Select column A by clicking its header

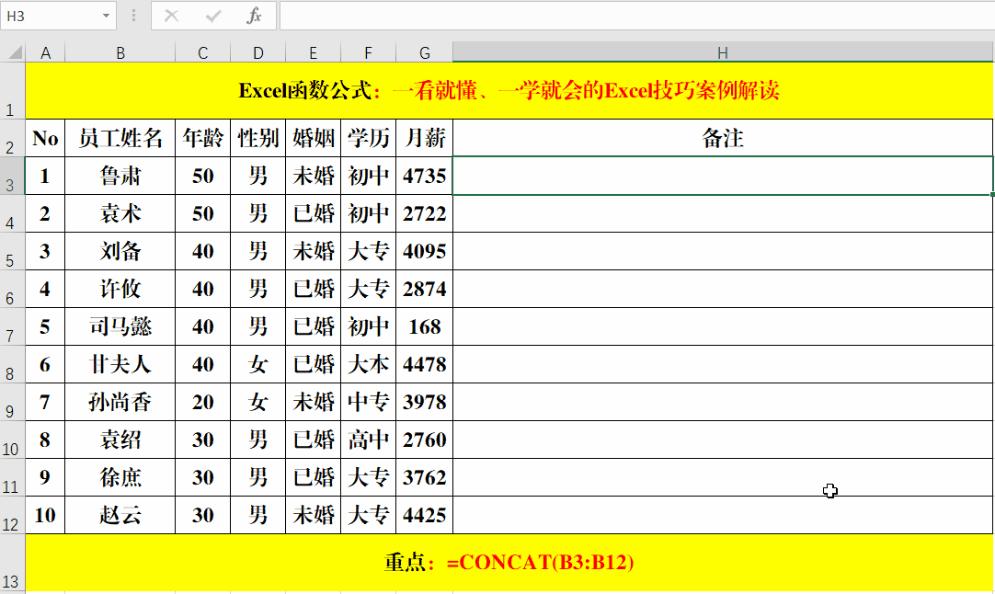click(45, 52)
